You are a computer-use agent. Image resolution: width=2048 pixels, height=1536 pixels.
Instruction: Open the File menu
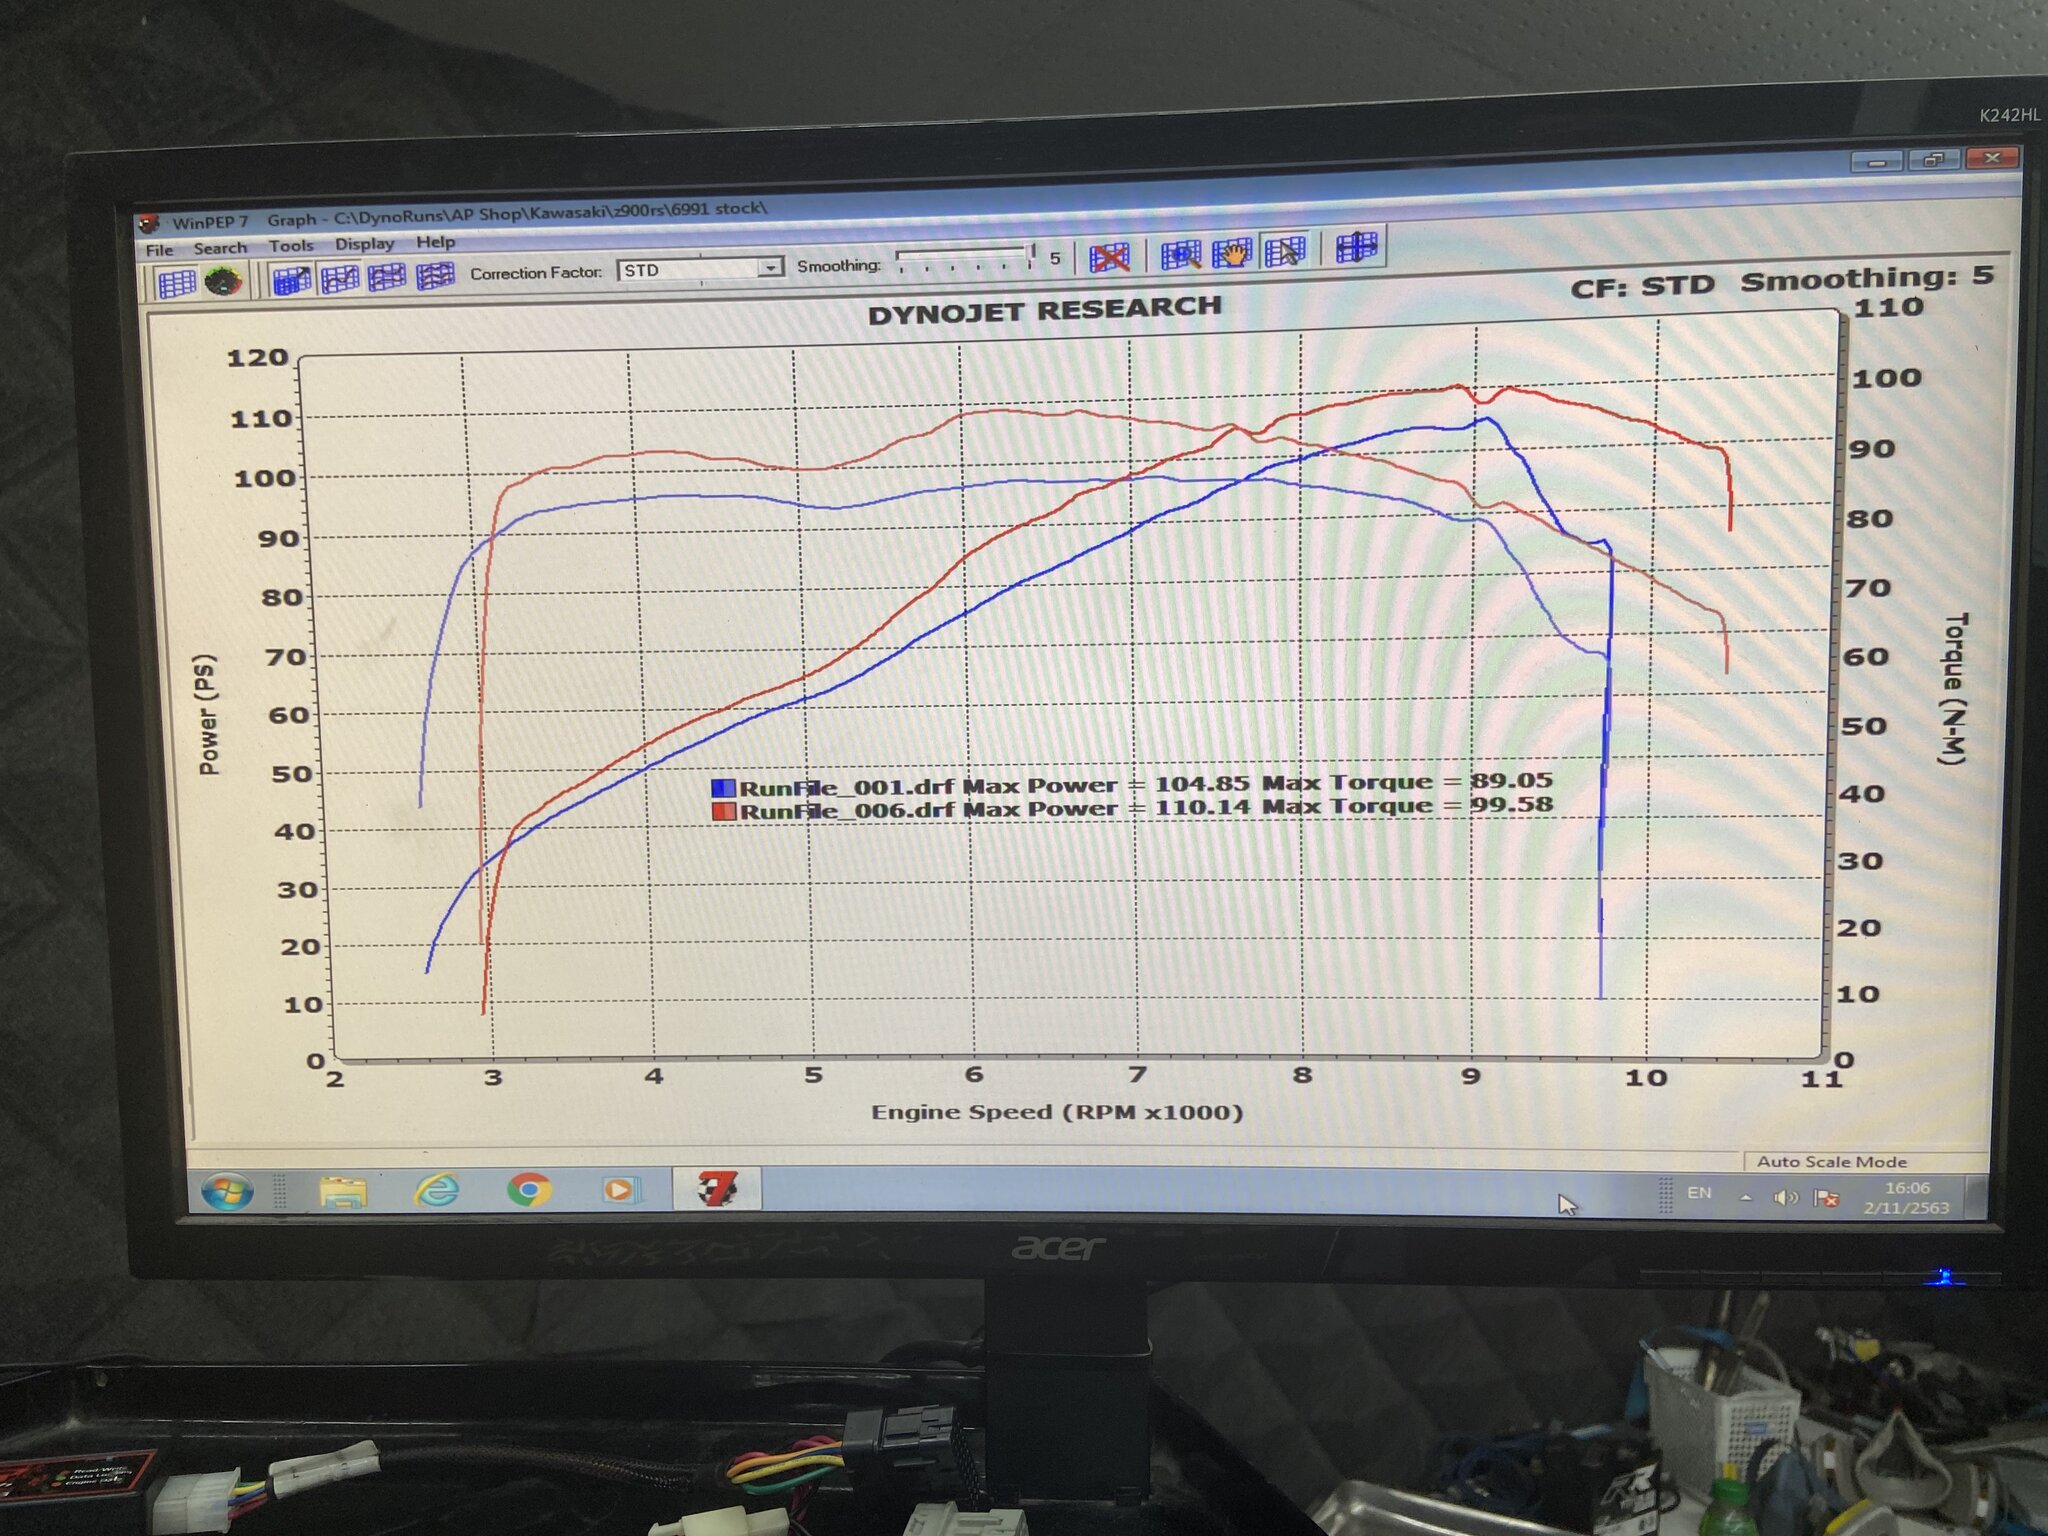(x=159, y=250)
